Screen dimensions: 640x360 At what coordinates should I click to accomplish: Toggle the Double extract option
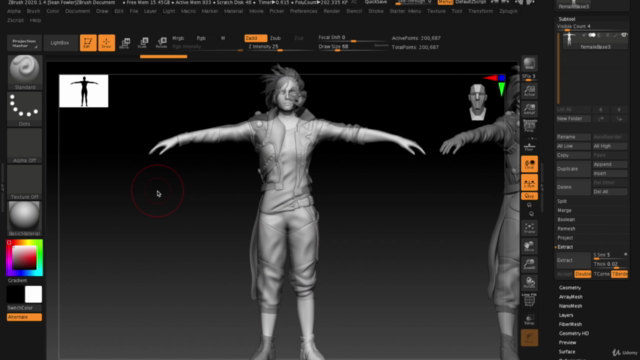coord(583,274)
